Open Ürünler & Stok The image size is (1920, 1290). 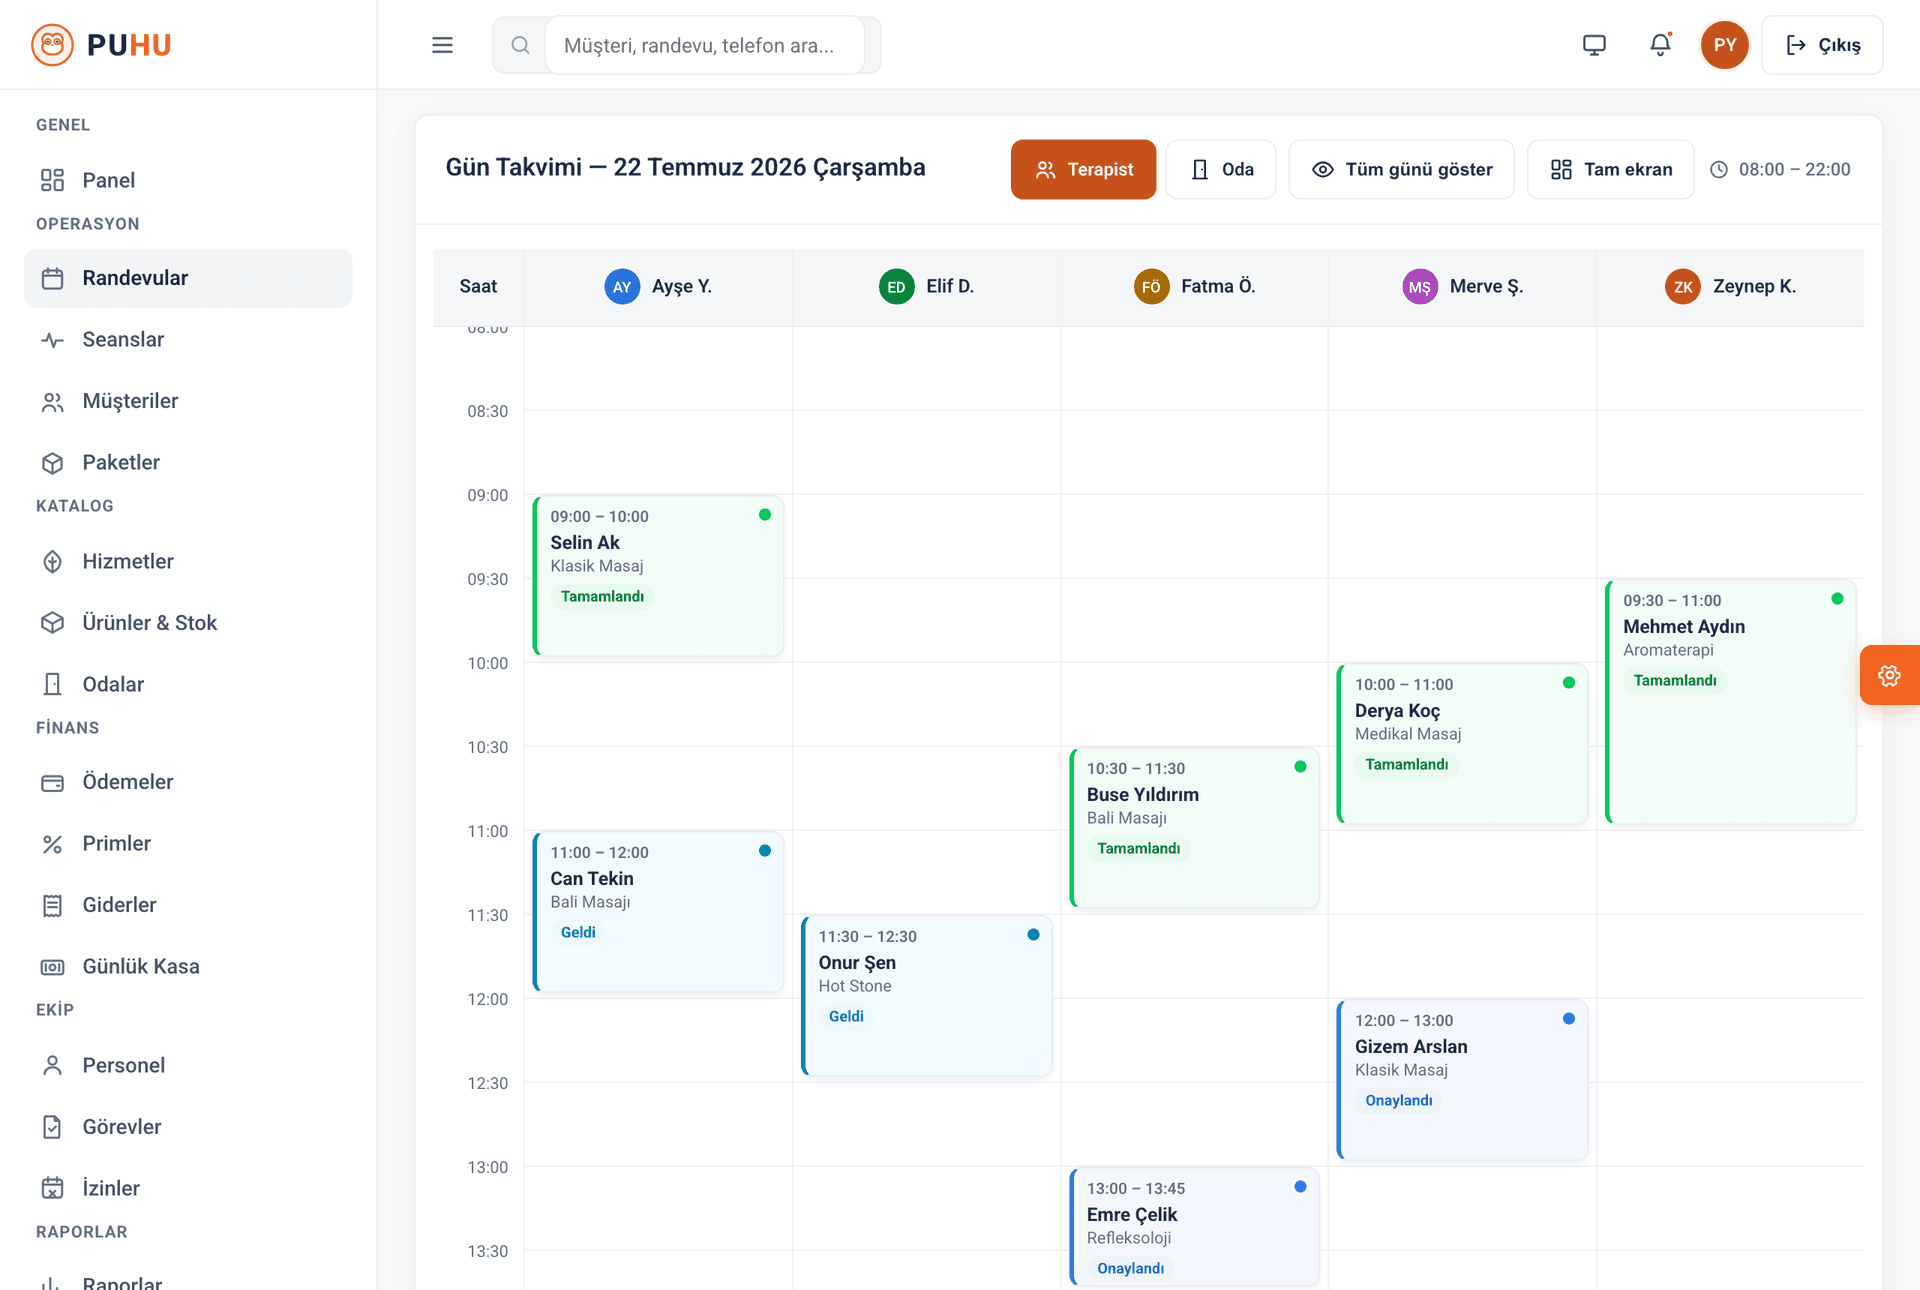pyautogui.click(x=188, y=622)
